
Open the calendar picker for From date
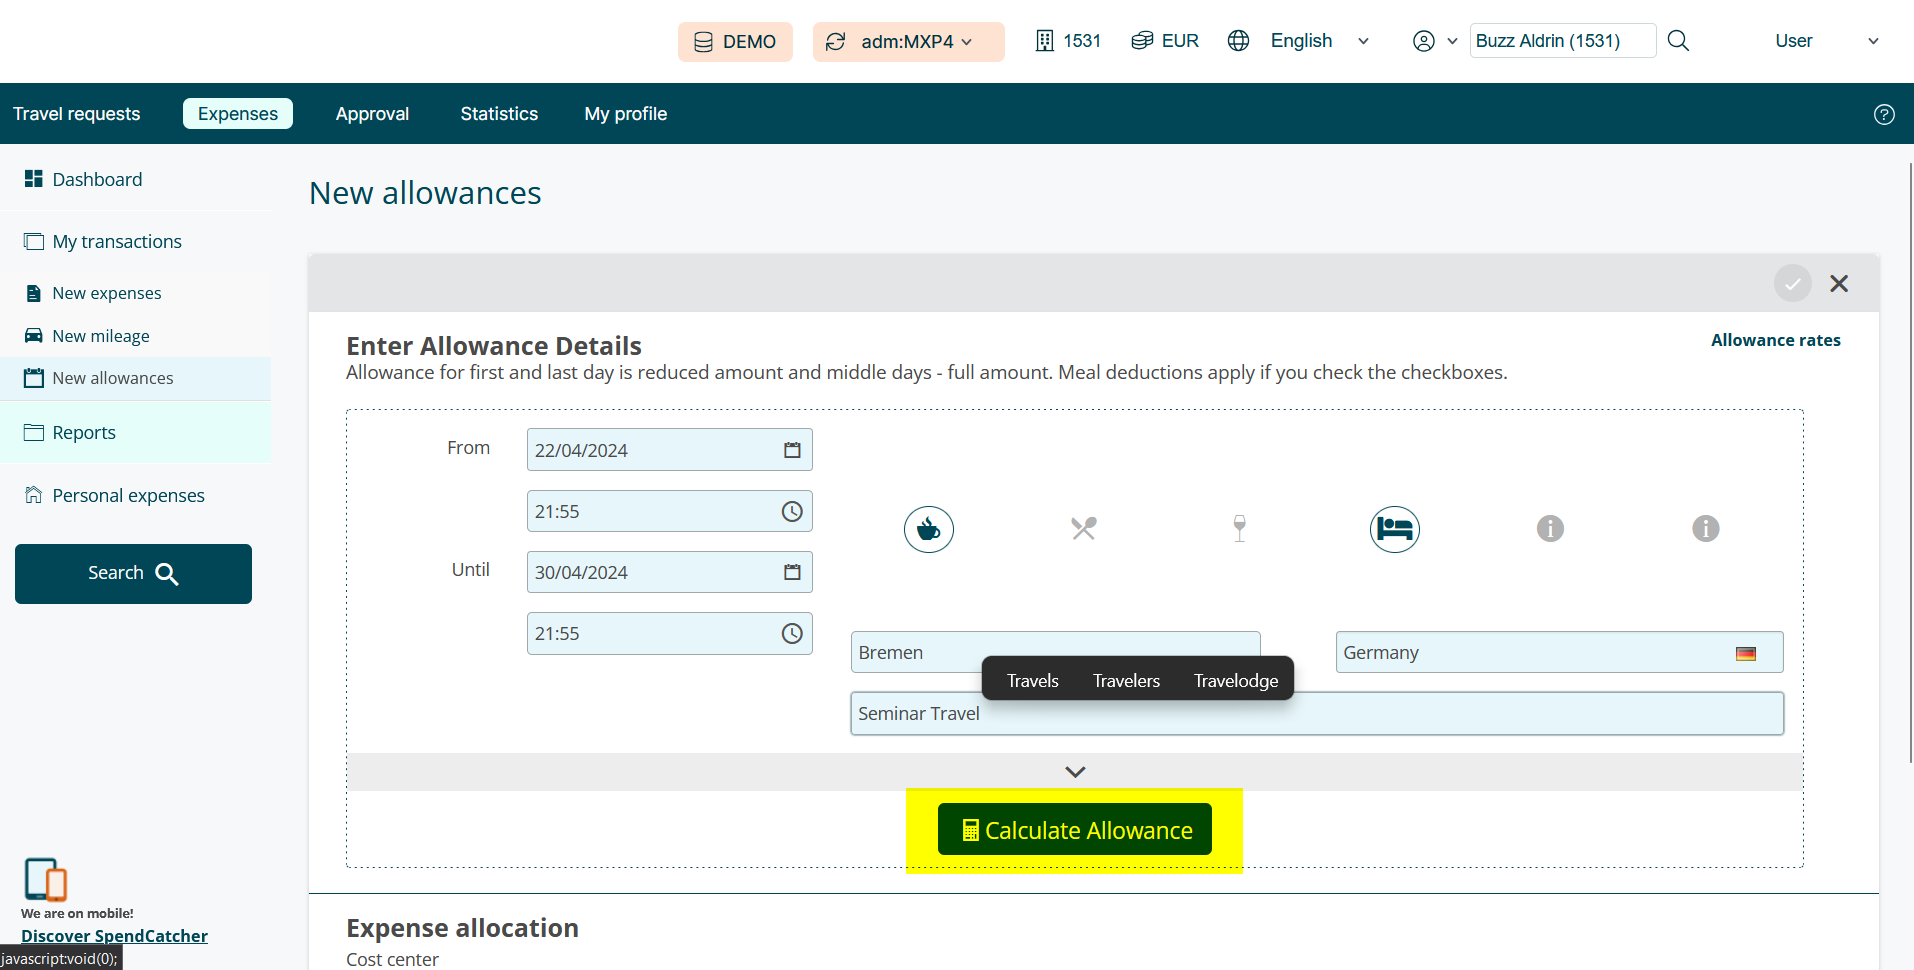click(792, 450)
